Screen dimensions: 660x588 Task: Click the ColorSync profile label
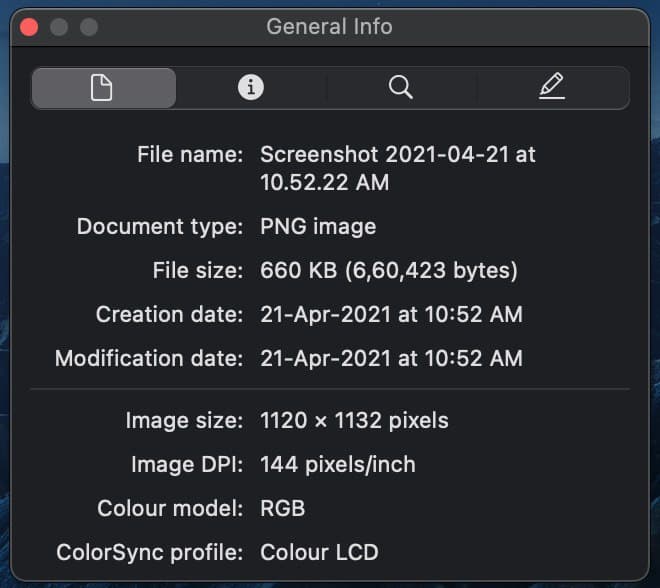[150, 552]
